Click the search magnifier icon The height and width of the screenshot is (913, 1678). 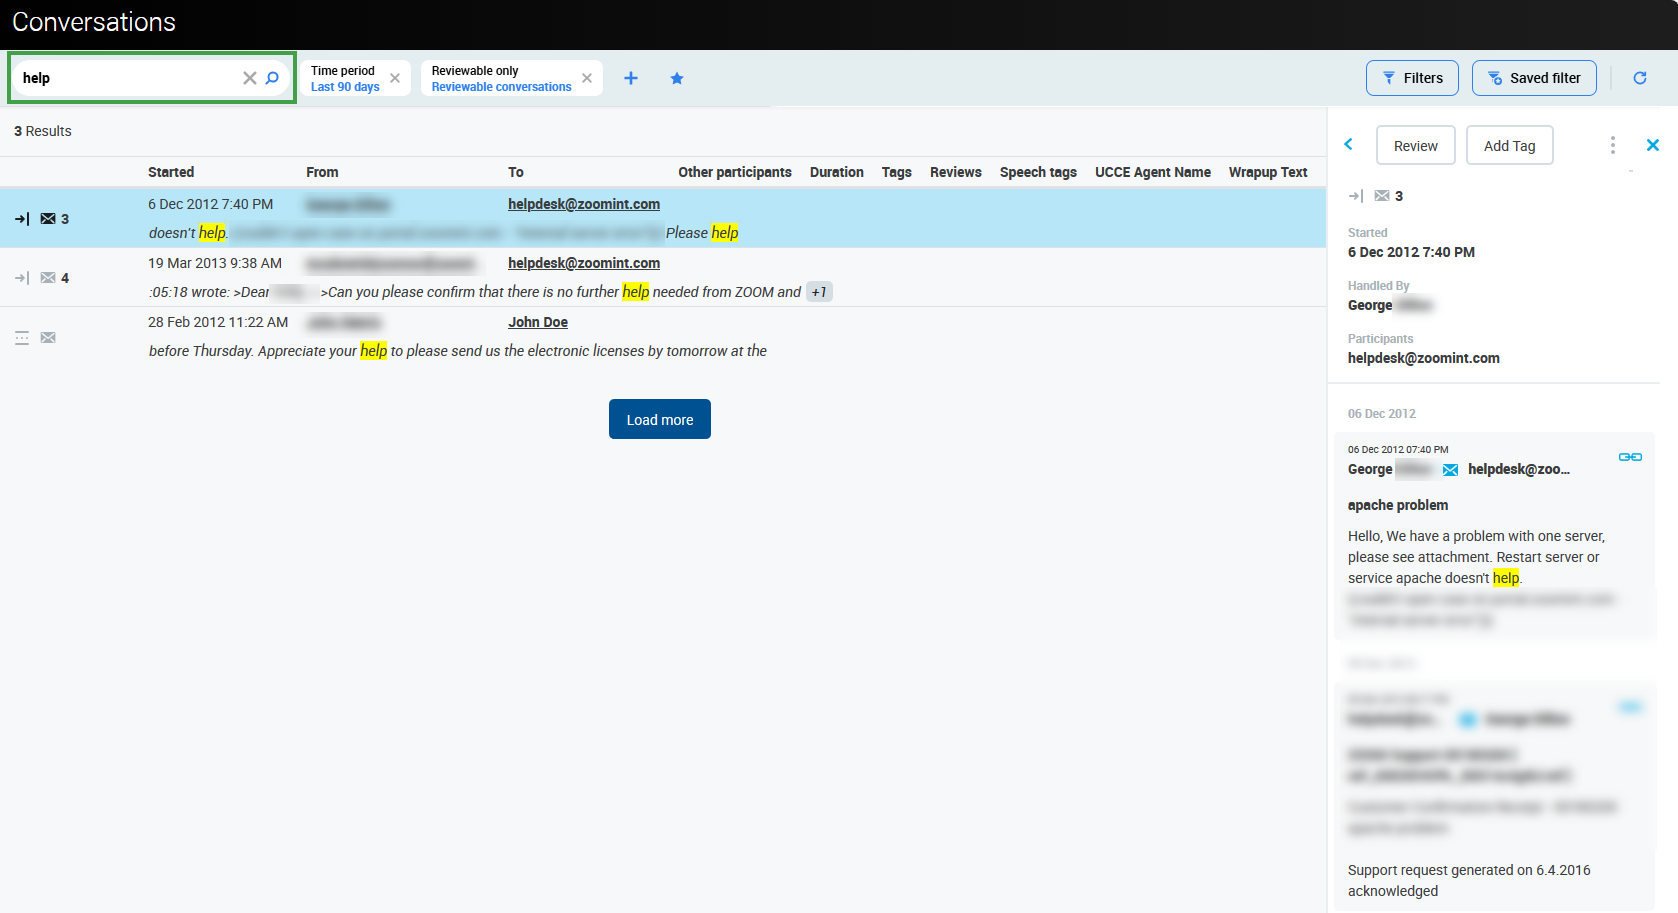coord(272,78)
